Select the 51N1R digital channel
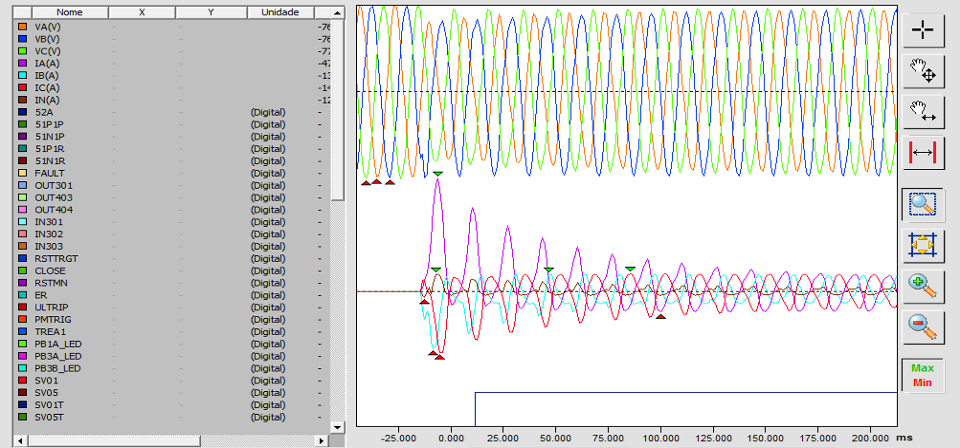 click(171, 161)
